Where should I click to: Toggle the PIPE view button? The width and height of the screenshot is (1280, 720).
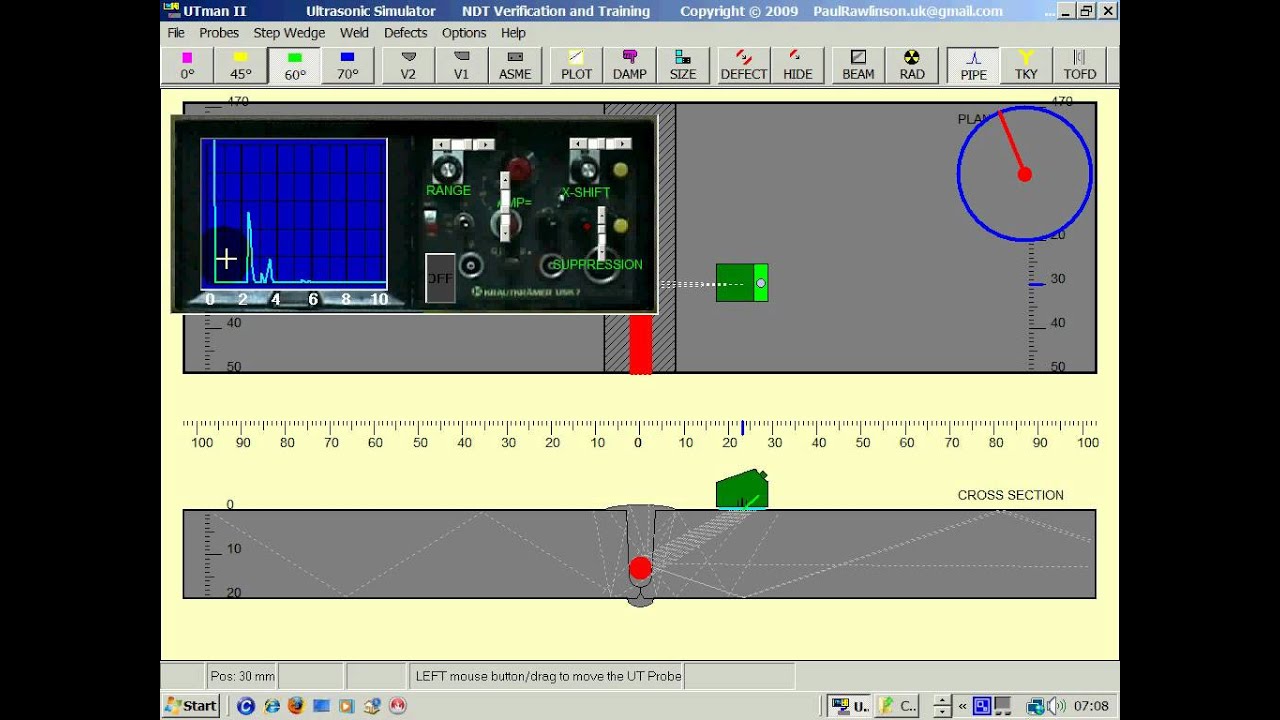973,65
